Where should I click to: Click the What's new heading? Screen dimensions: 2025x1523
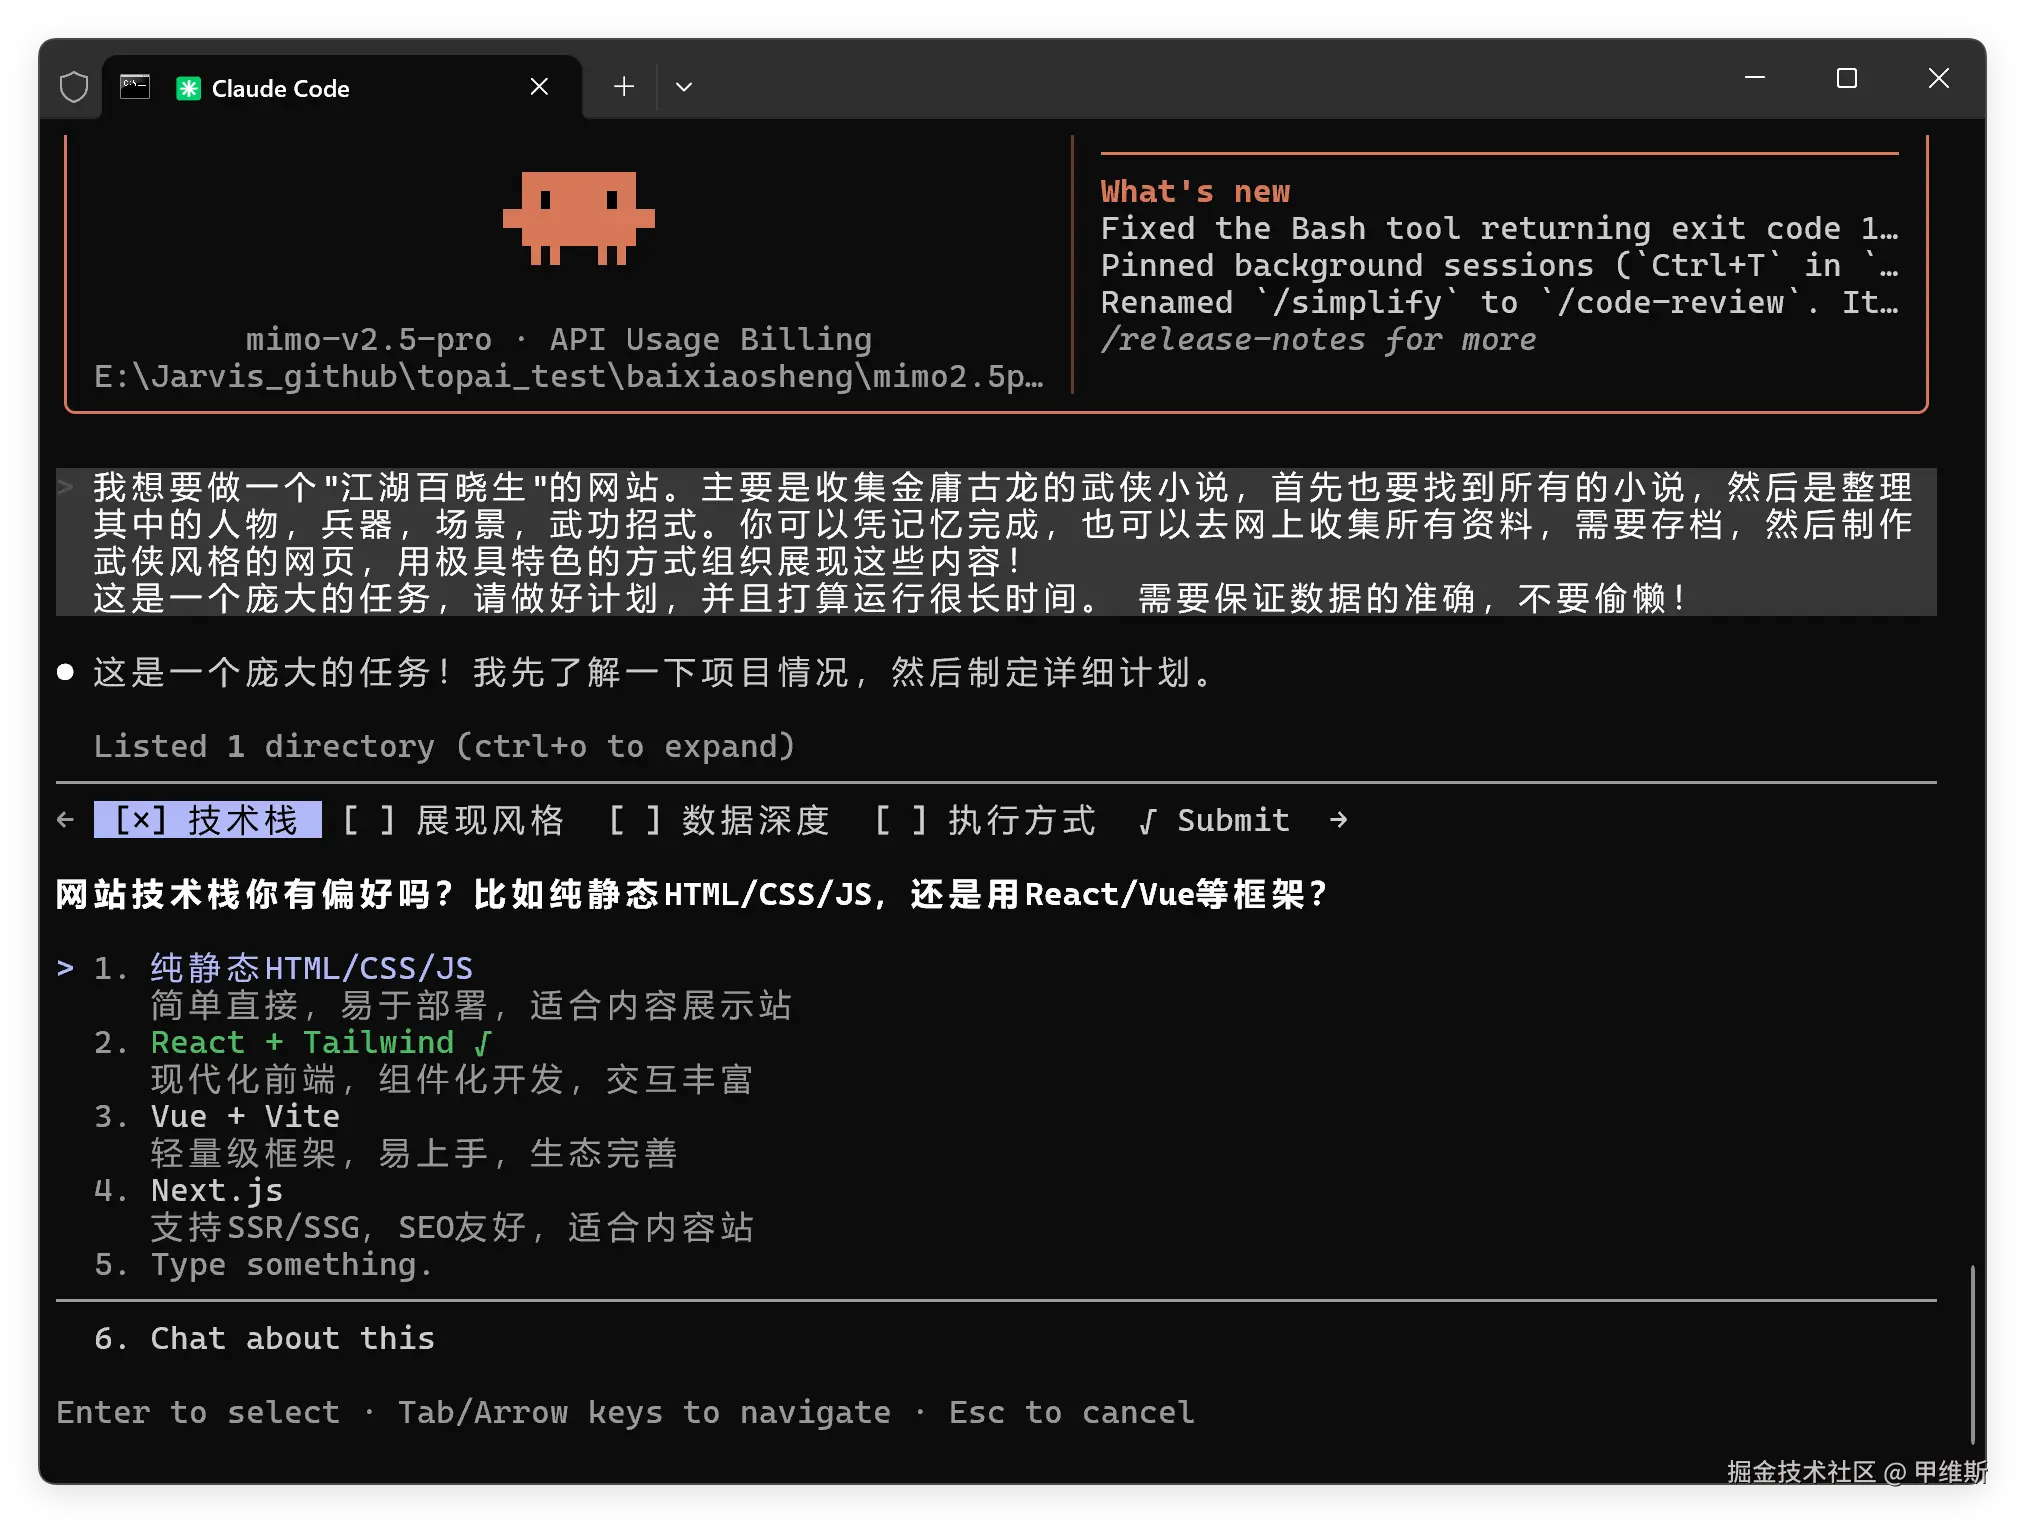(1195, 191)
